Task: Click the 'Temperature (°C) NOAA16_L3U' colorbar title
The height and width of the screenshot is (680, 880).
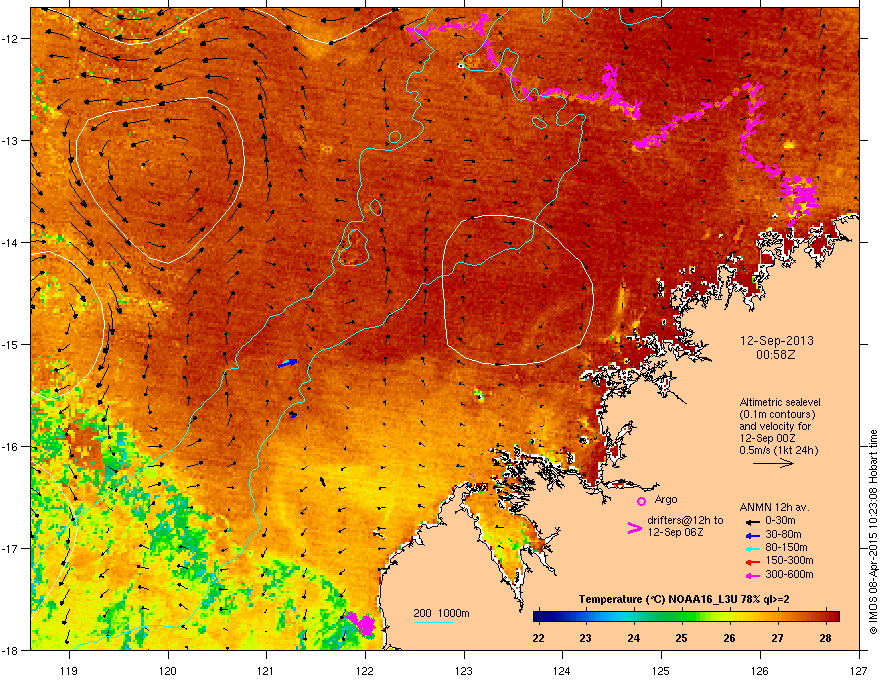Action: point(658,599)
